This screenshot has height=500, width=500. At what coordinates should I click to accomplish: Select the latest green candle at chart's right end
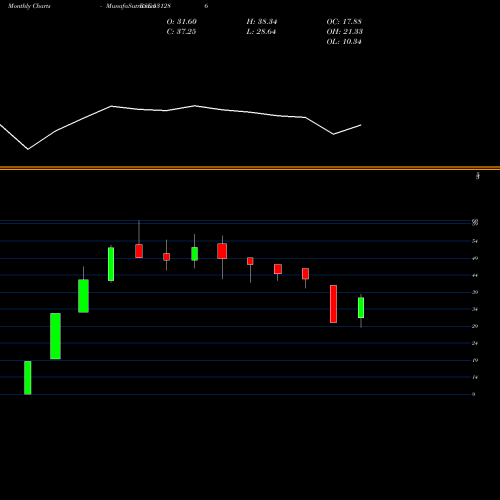(361, 308)
